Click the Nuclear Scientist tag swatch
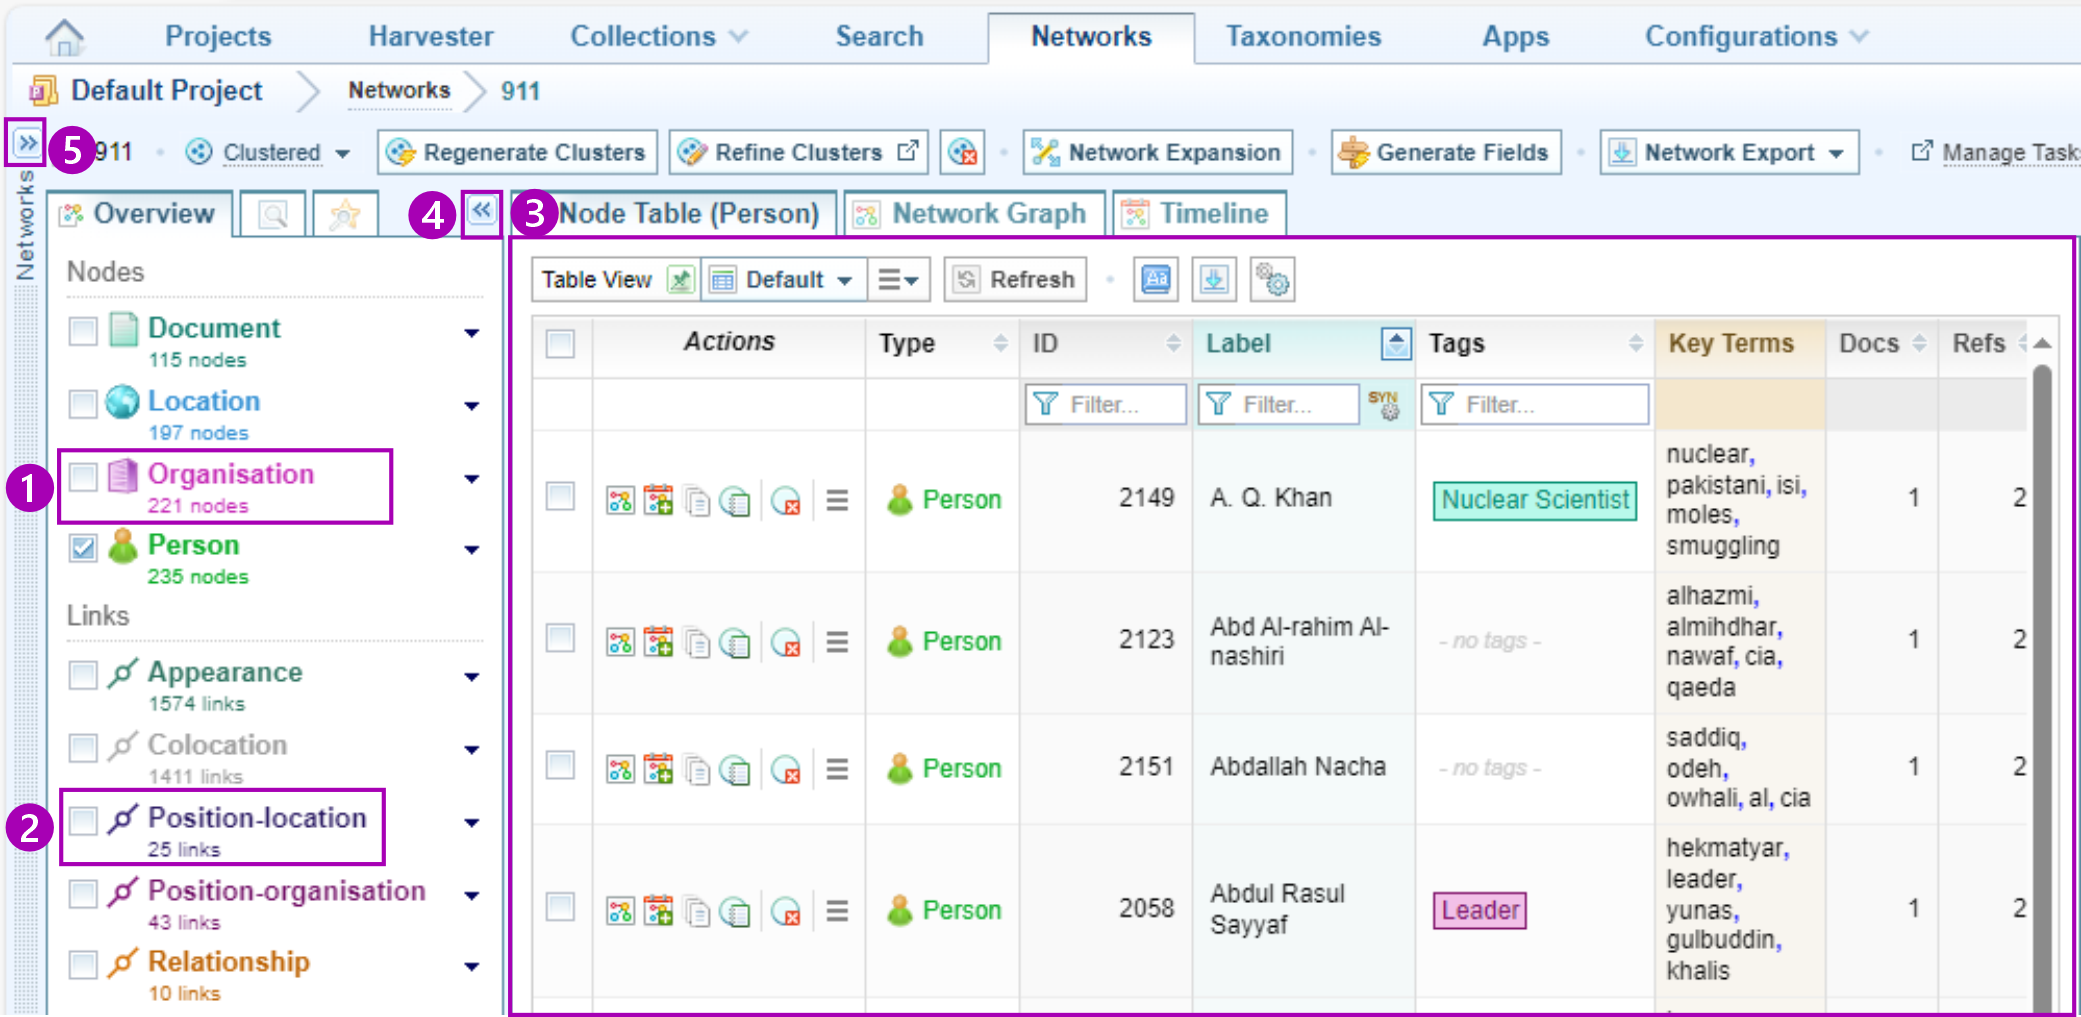This screenshot has width=2081, height=1017. click(x=1534, y=500)
